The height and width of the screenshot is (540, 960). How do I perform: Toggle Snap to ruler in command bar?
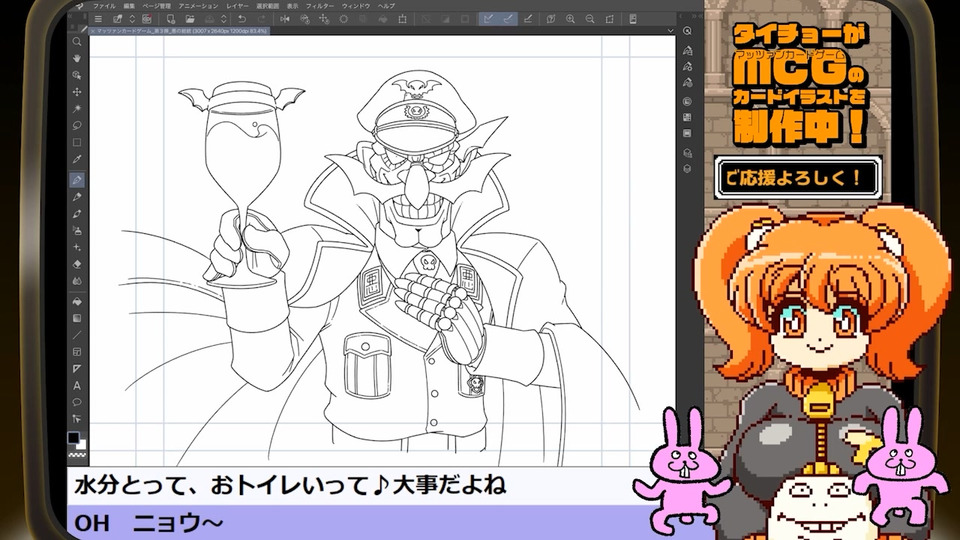pos(489,19)
